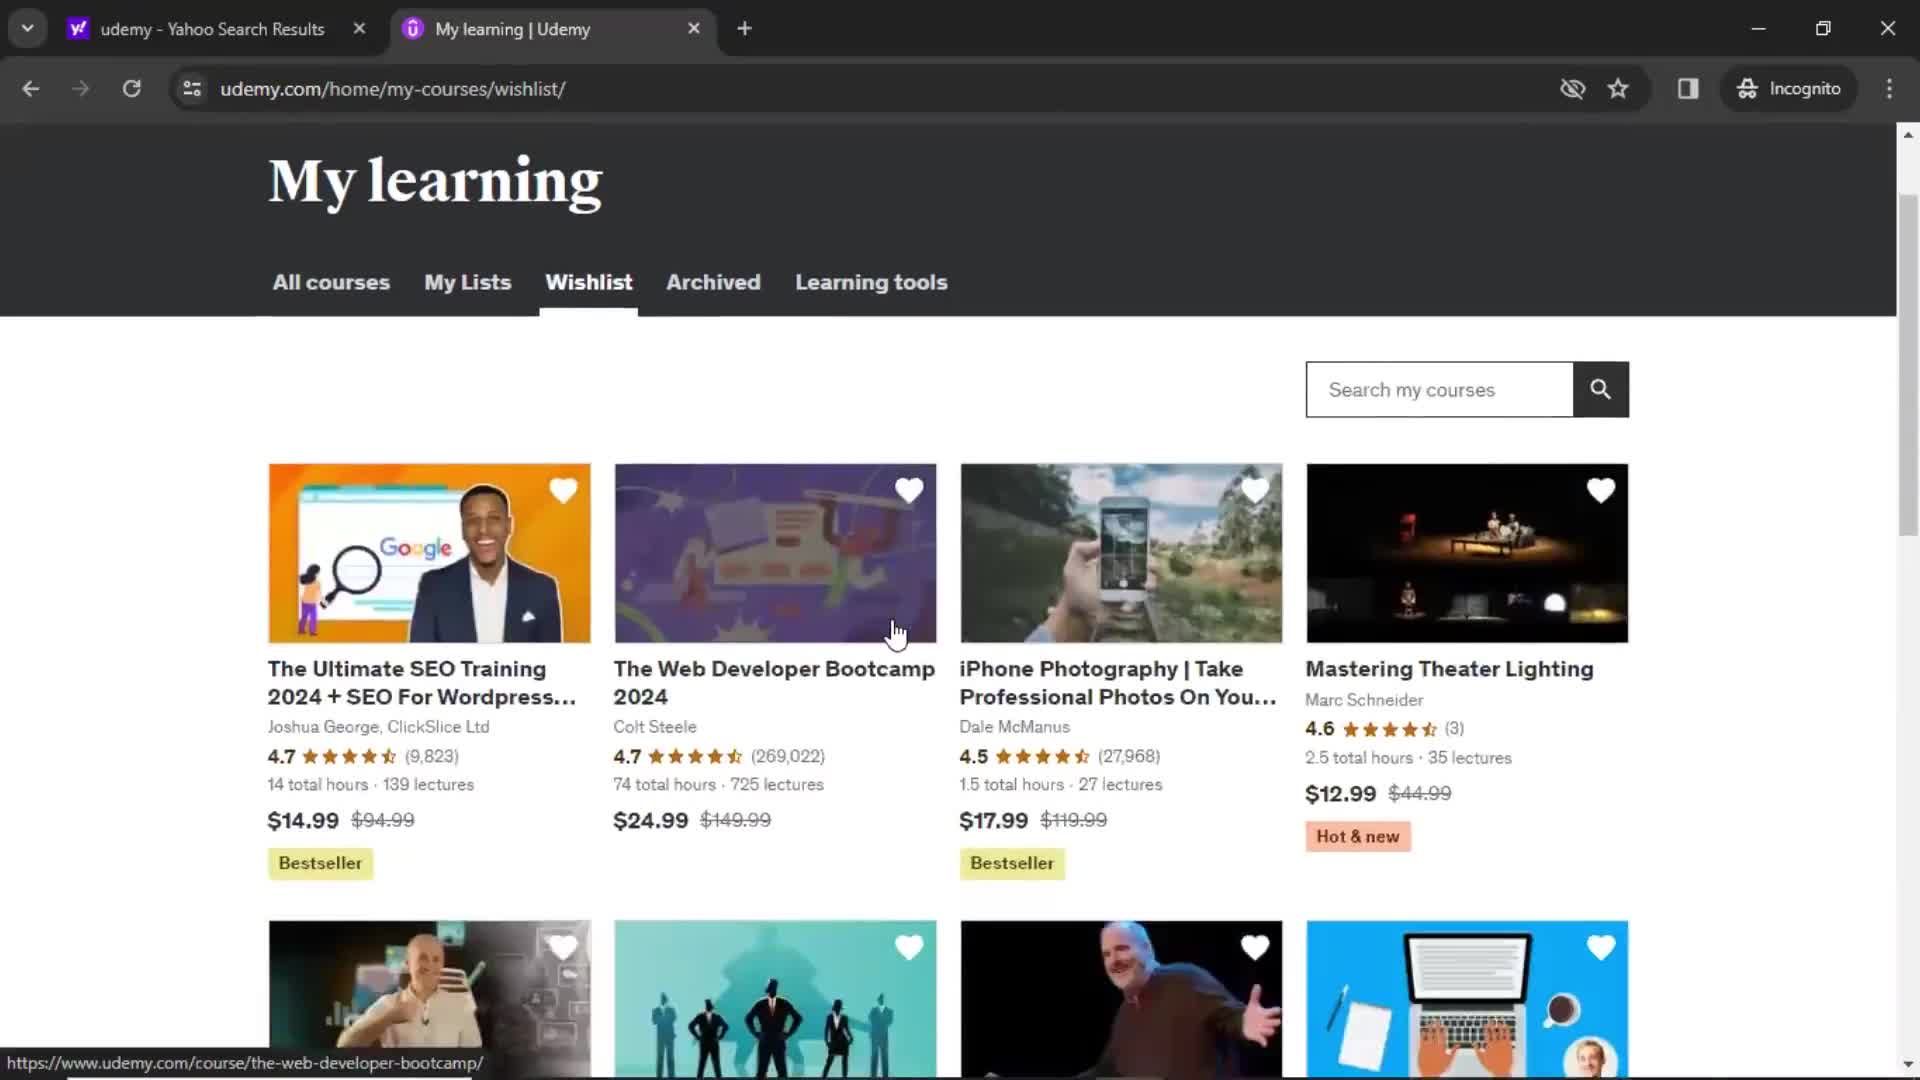1920x1080 pixels.
Task: Click instructor name Marc Schneider
Action: coord(1364,700)
